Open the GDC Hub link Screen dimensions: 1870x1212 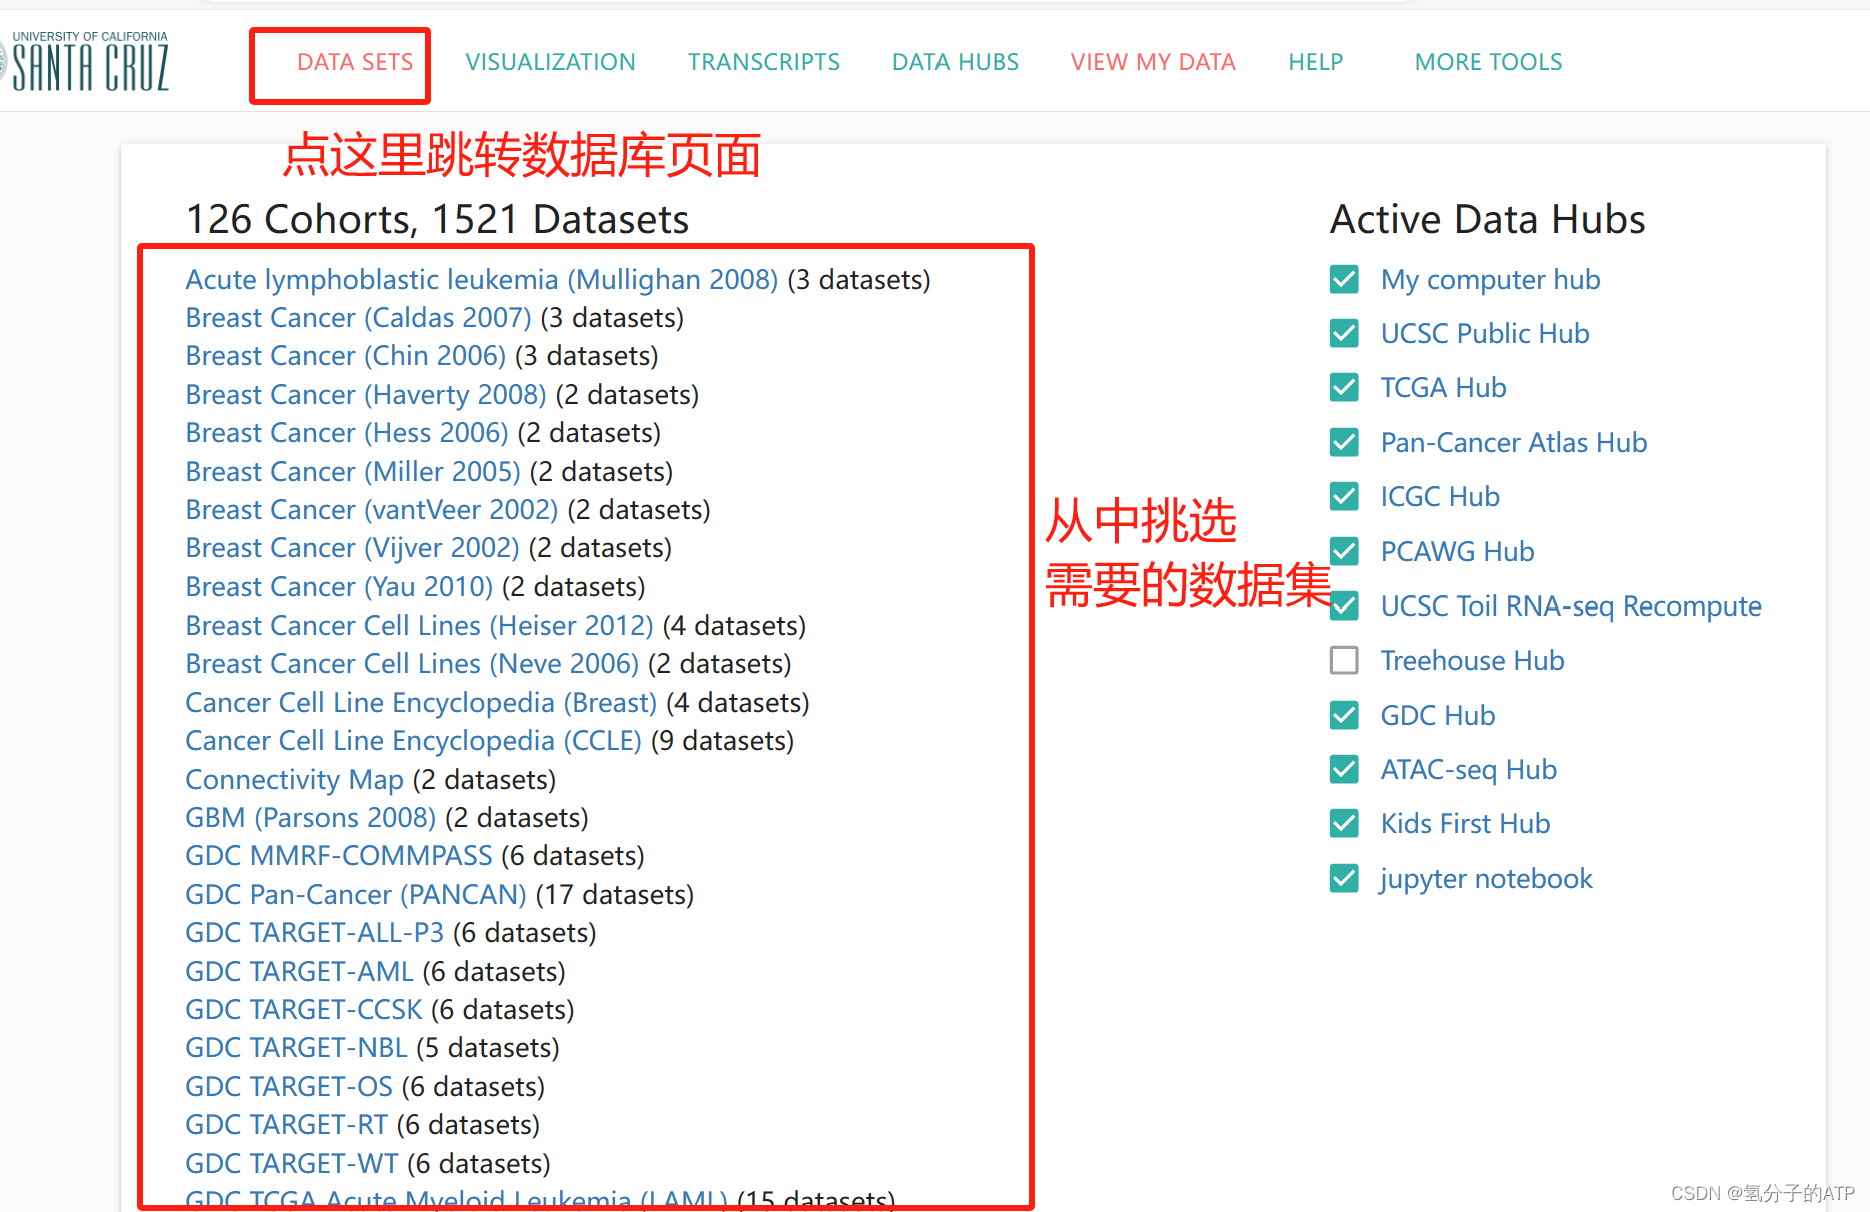[1438, 715]
